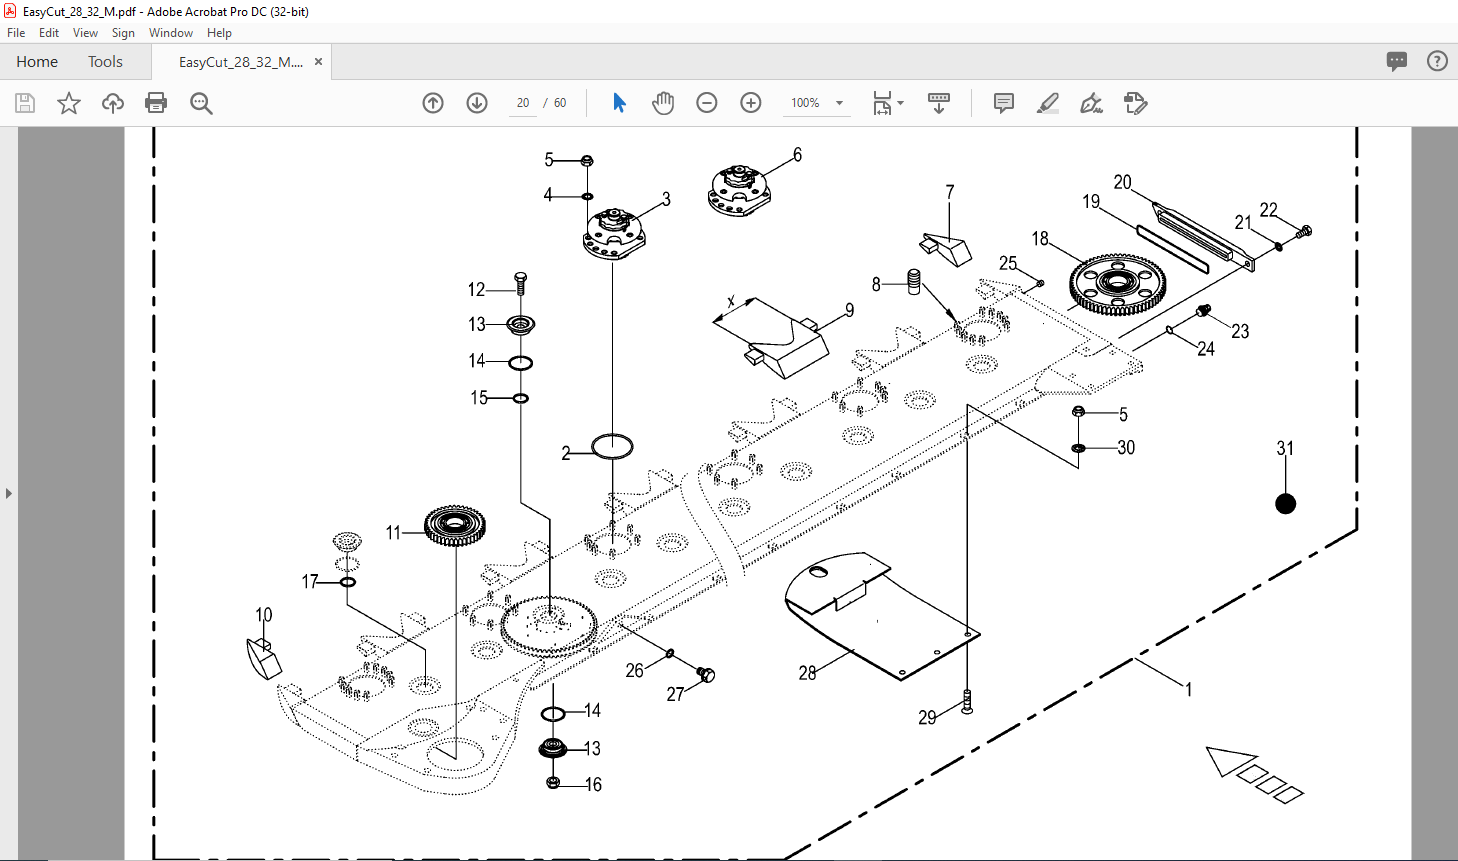Open the chat notifications speech bubble

[x=1397, y=61]
